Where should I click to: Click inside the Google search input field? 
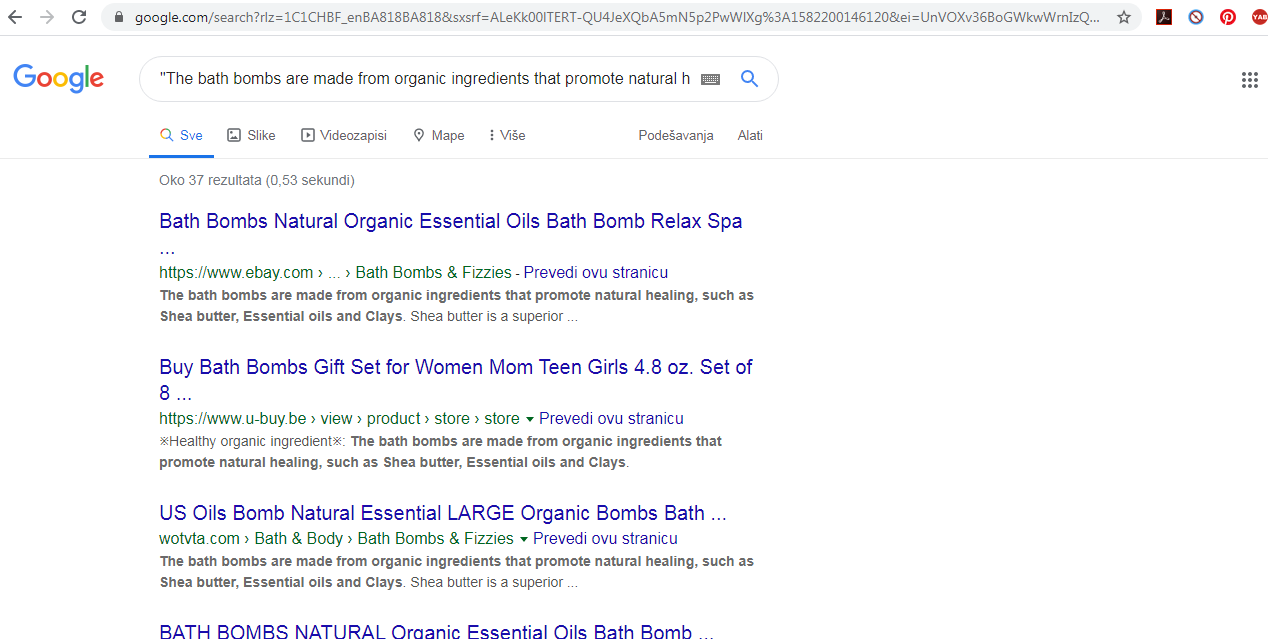coord(424,79)
